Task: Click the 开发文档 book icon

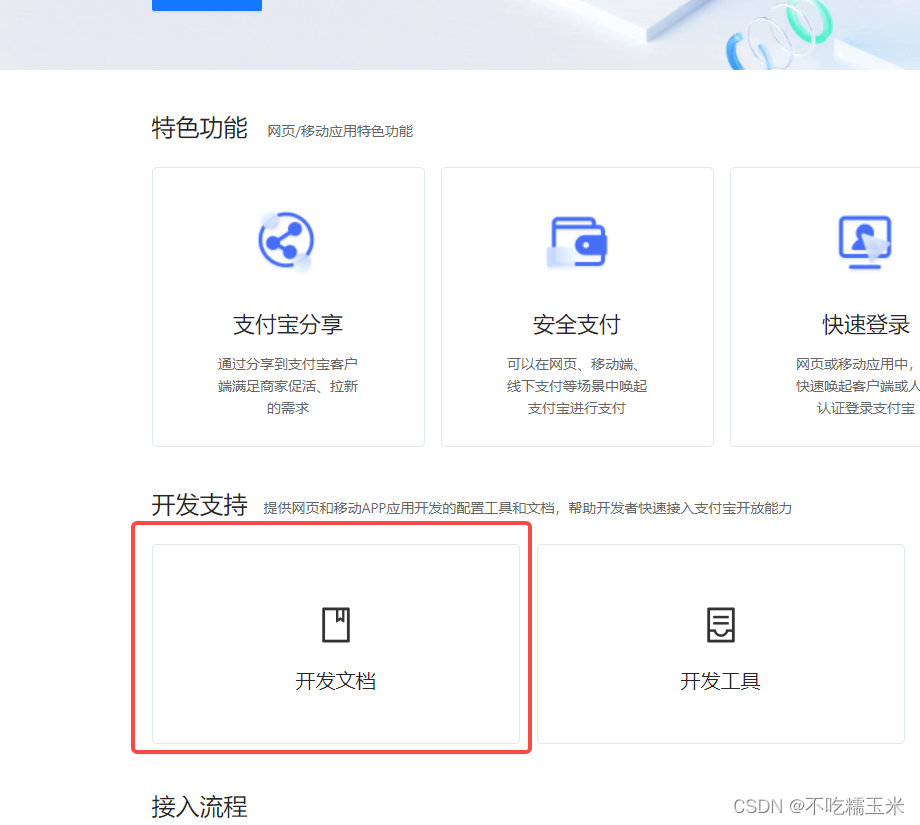Action: point(336,624)
